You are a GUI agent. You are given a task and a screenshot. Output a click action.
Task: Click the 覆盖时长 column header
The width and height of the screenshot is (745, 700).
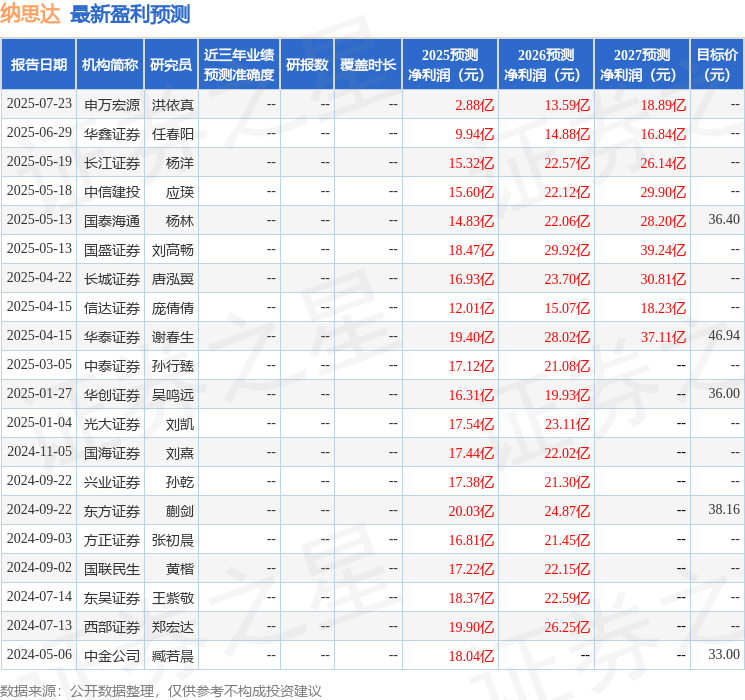point(368,65)
